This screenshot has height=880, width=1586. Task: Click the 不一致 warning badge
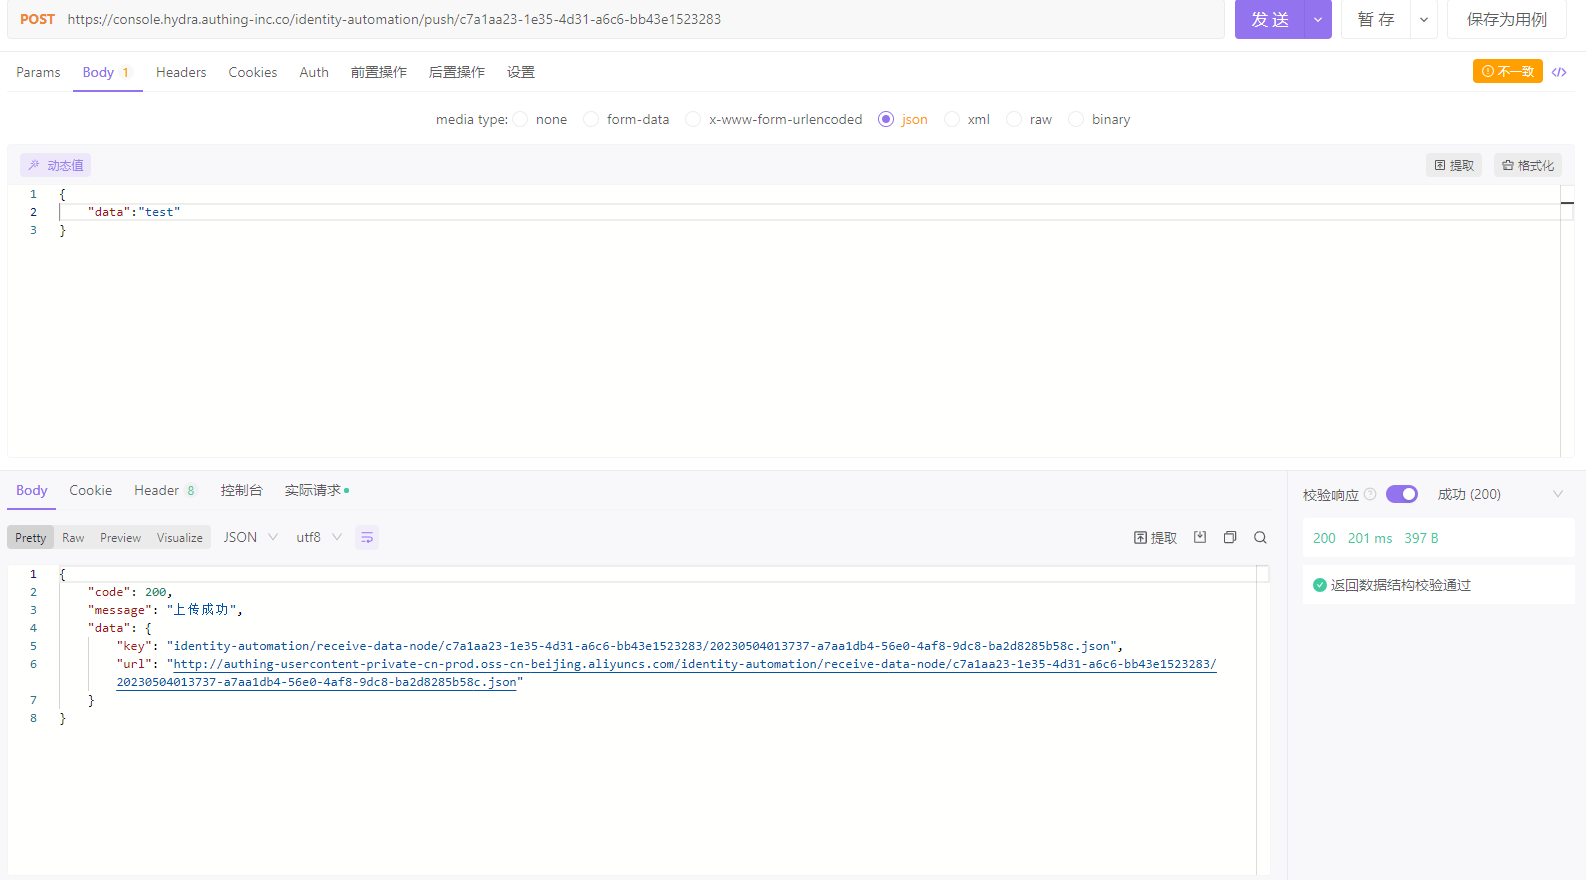(x=1507, y=72)
